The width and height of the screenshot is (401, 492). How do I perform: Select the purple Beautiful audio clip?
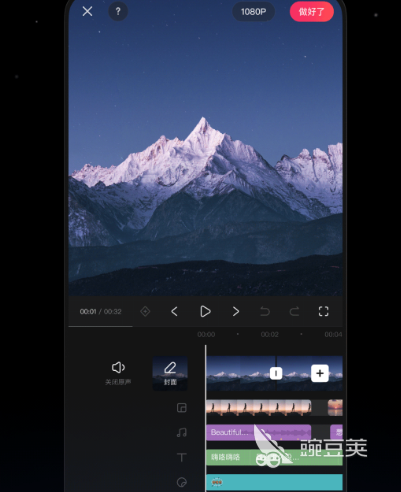258,432
